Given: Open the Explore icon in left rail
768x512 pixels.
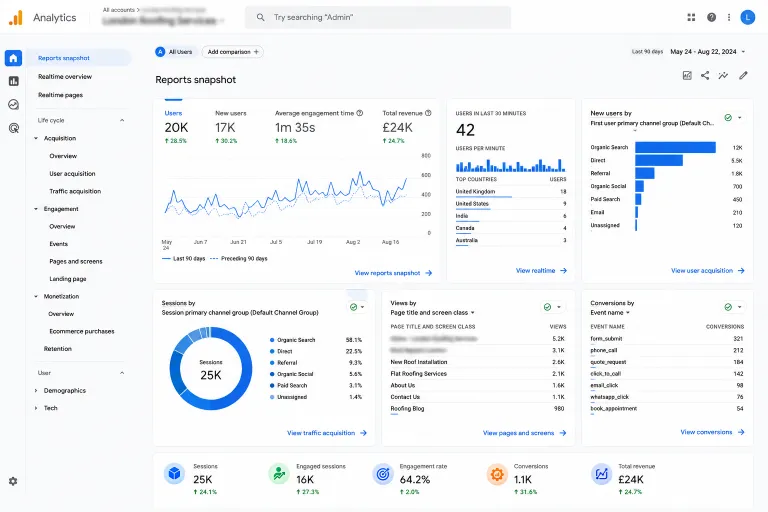Looking at the screenshot, I should coord(14,104).
